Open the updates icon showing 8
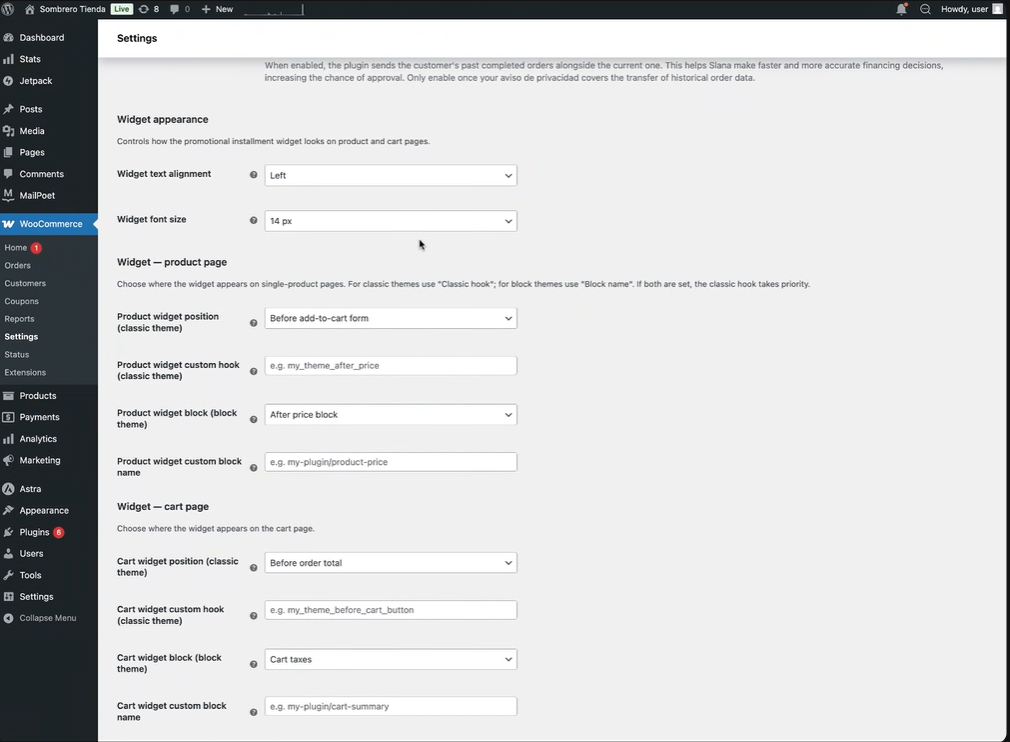 [144, 9]
